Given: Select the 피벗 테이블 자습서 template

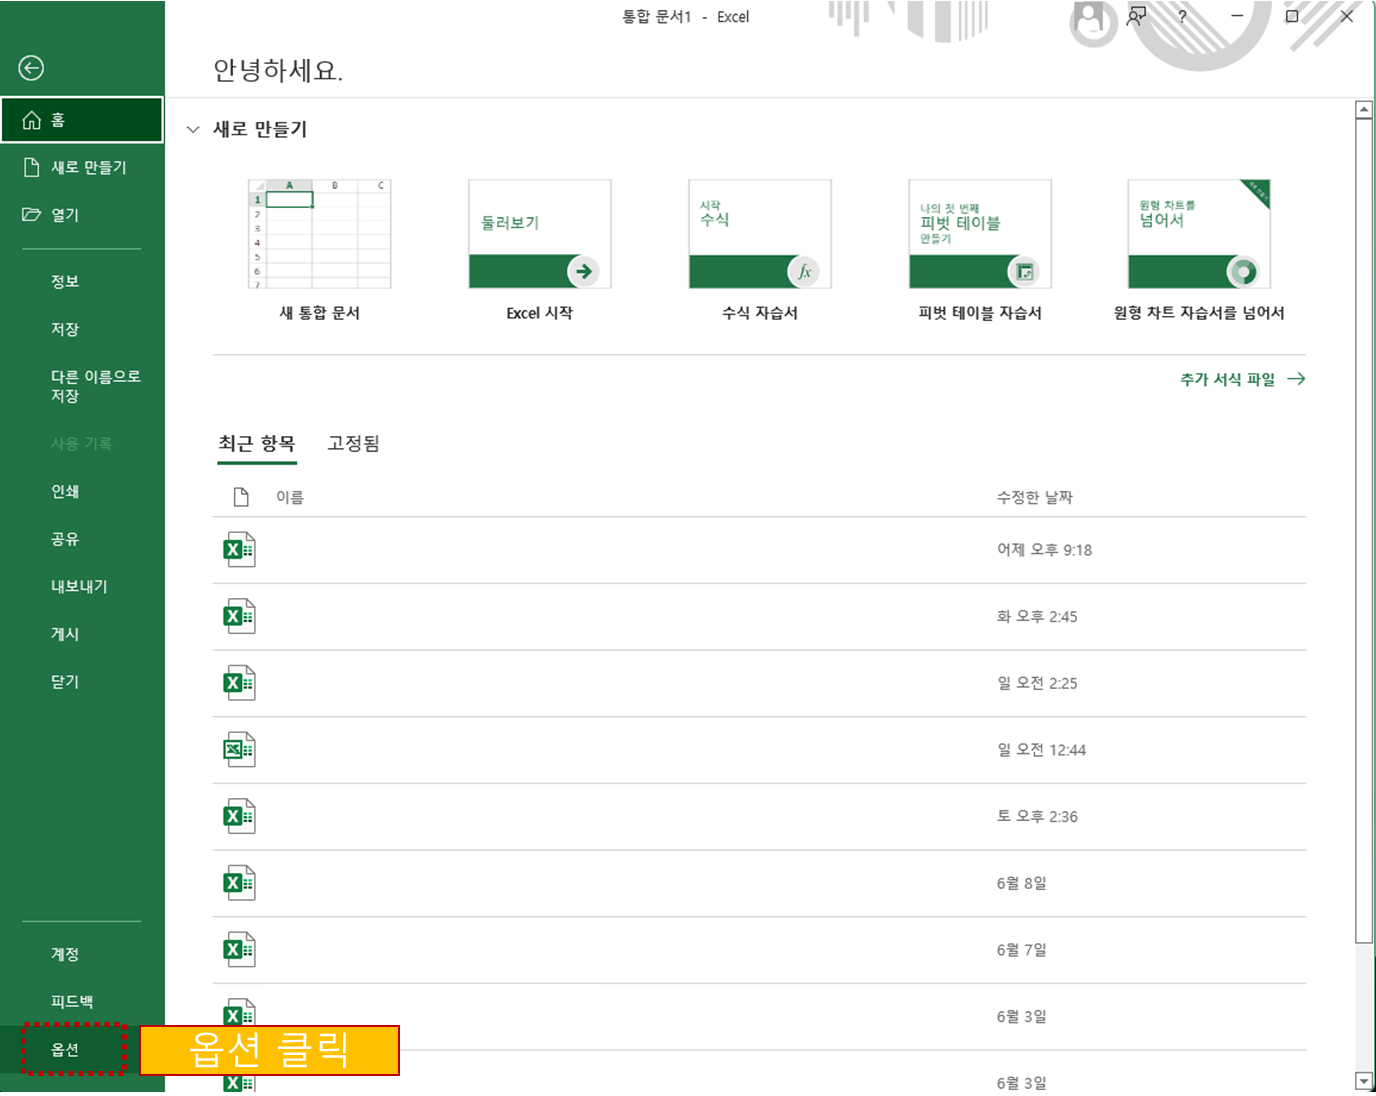Looking at the screenshot, I should click(980, 234).
